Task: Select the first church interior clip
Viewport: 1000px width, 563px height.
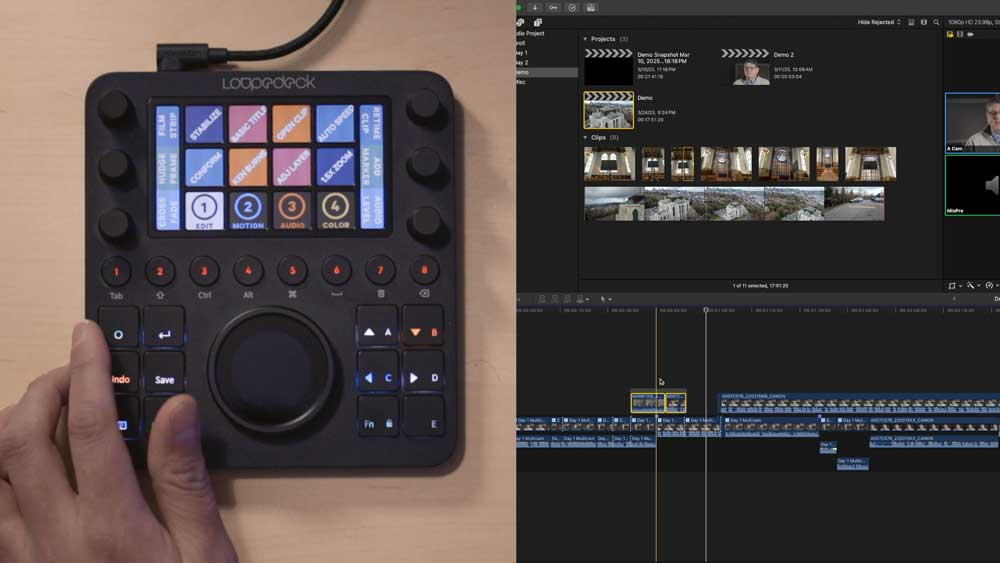Action: point(610,164)
